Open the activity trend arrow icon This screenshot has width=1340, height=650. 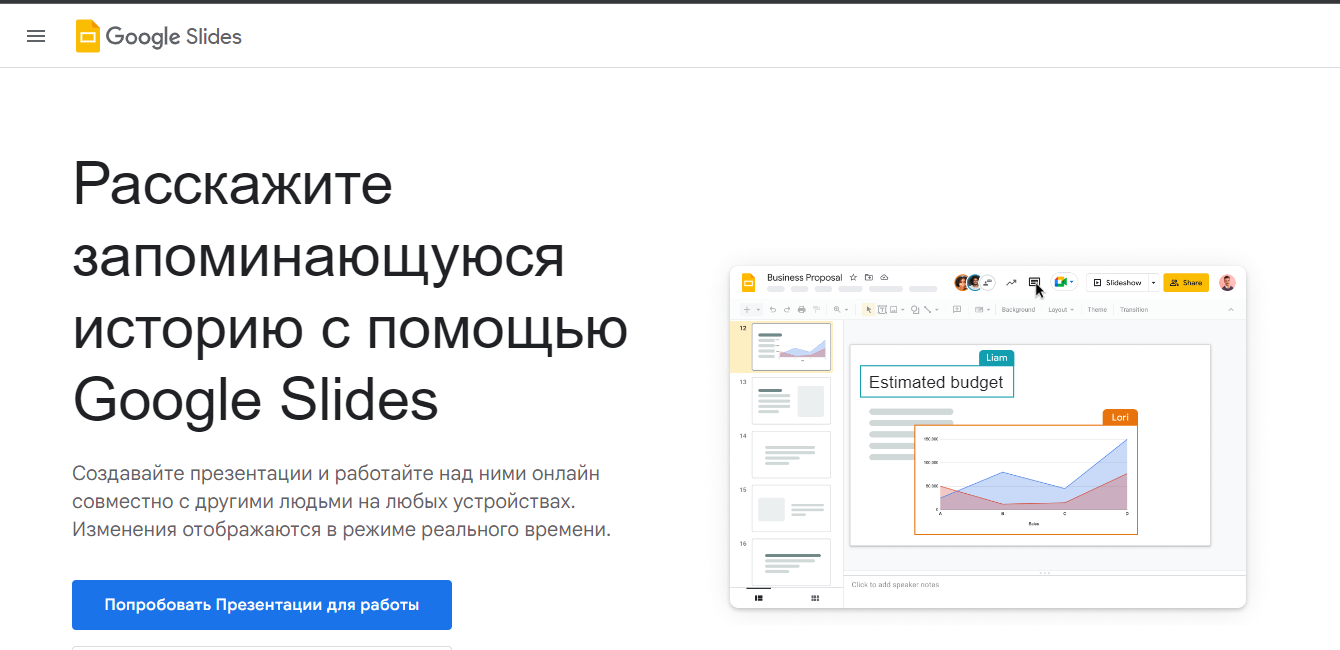[x=1011, y=283]
